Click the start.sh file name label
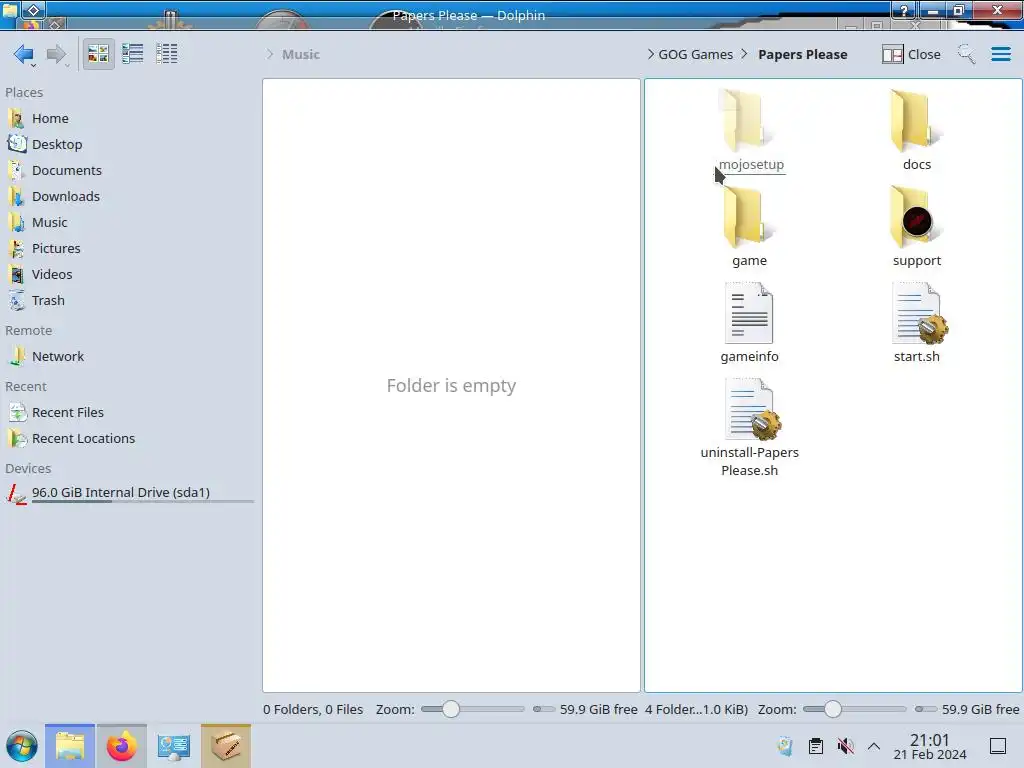The width and height of the screenshot is (1024, 768). (917, 357)
